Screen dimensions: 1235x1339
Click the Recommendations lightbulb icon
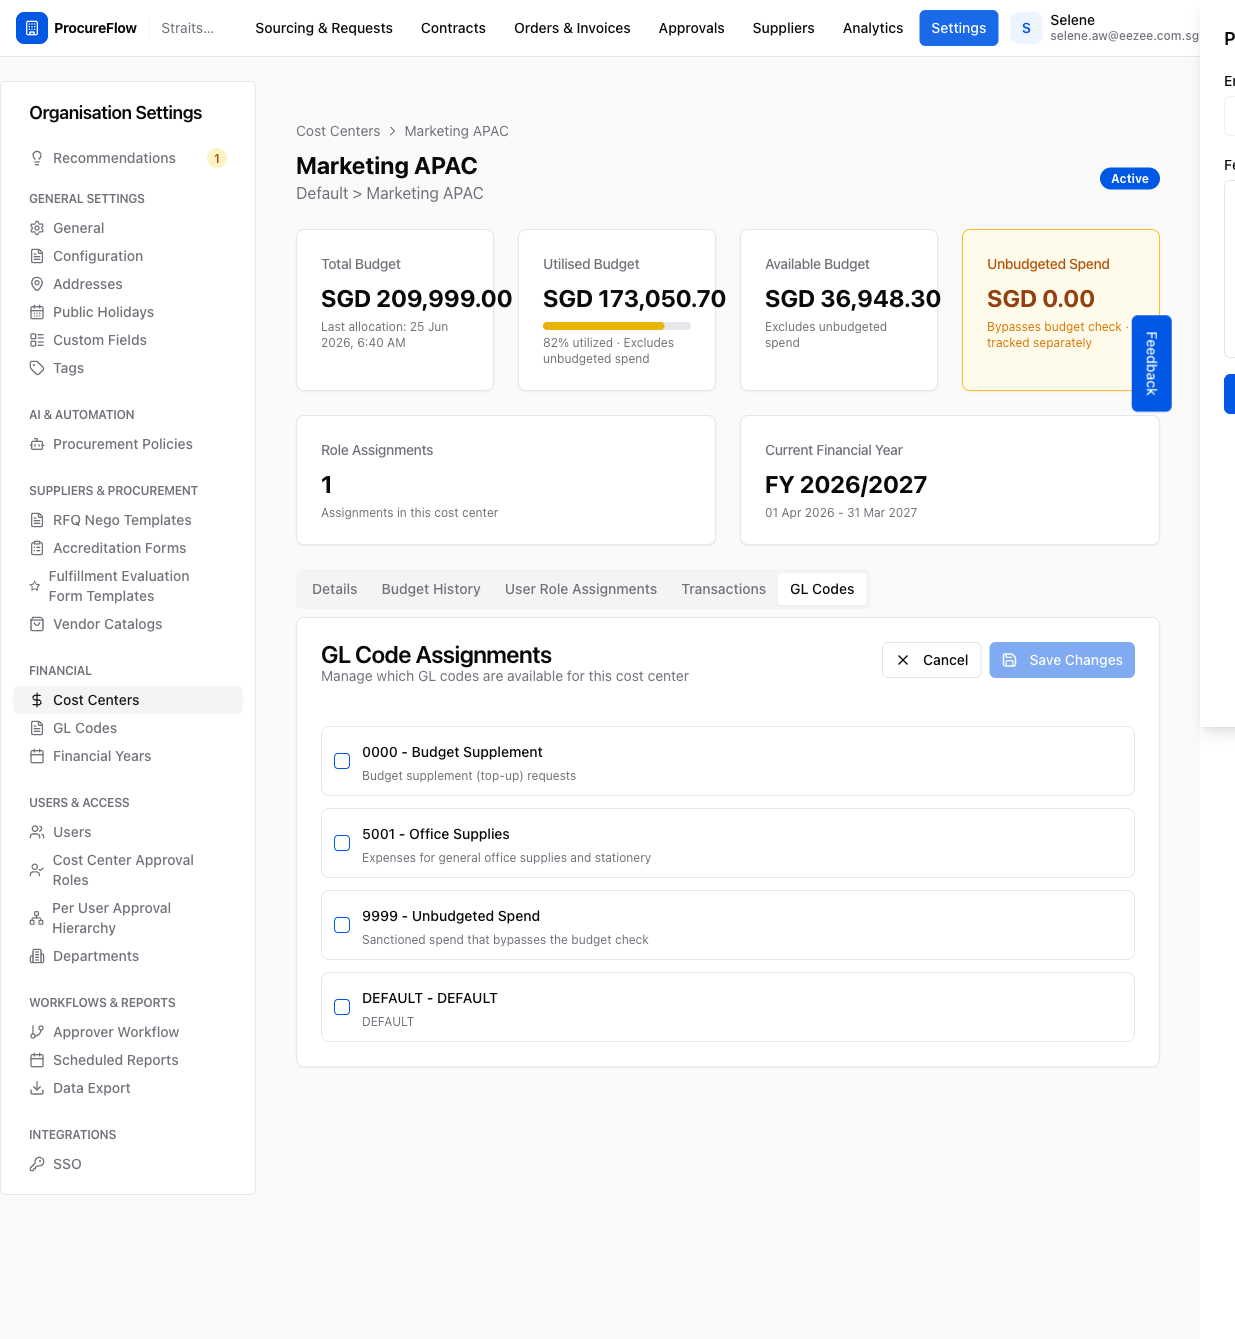tap(37, 158)
